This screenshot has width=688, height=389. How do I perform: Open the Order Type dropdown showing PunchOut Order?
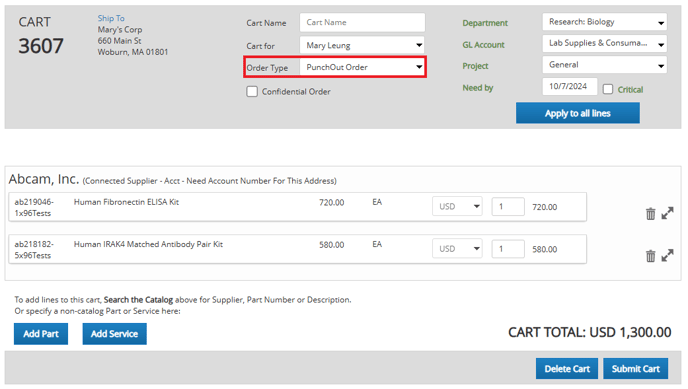point(362,67)
